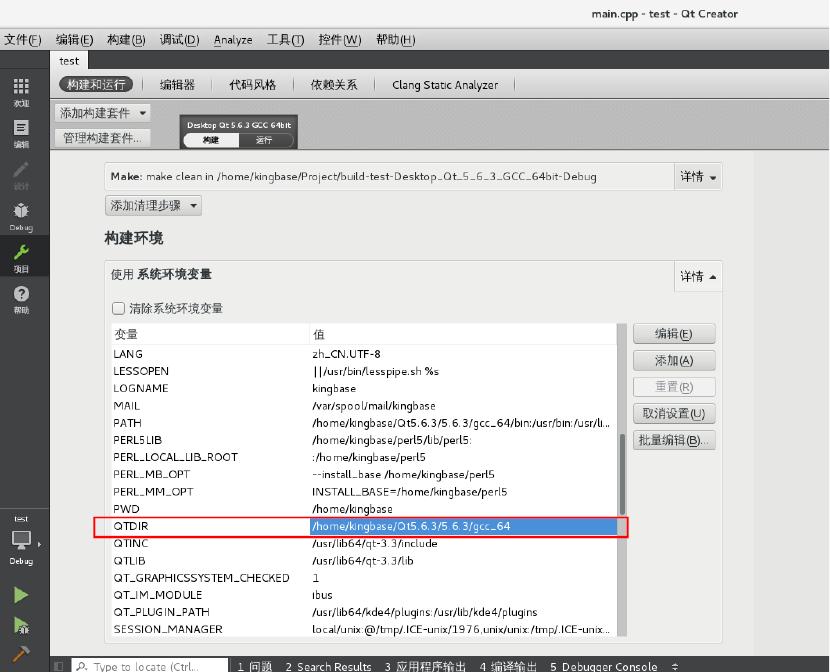
Task: Click the locator magnifier icon
Action: click(82, 666)
